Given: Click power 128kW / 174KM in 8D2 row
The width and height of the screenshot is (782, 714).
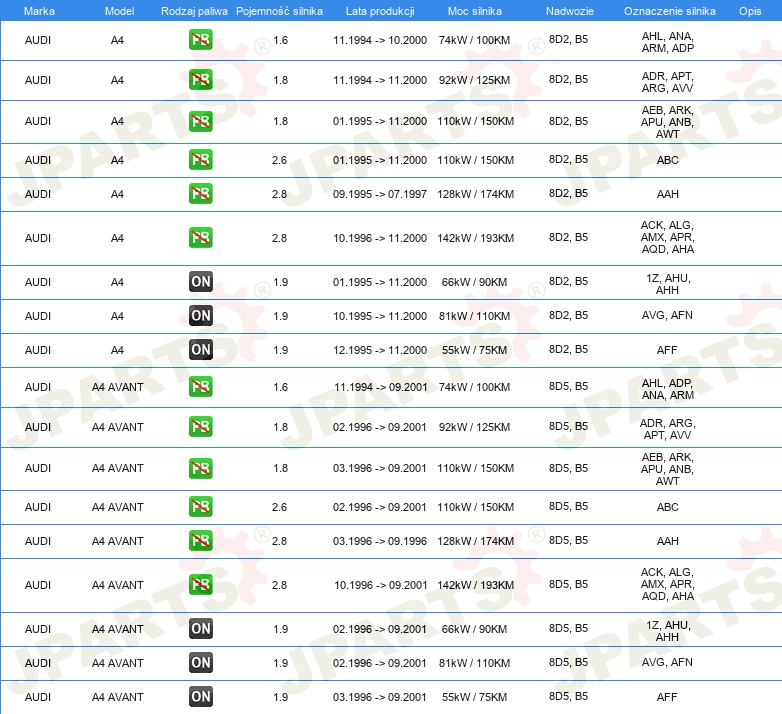Looking at the screenshot, I should pos(475,194).
